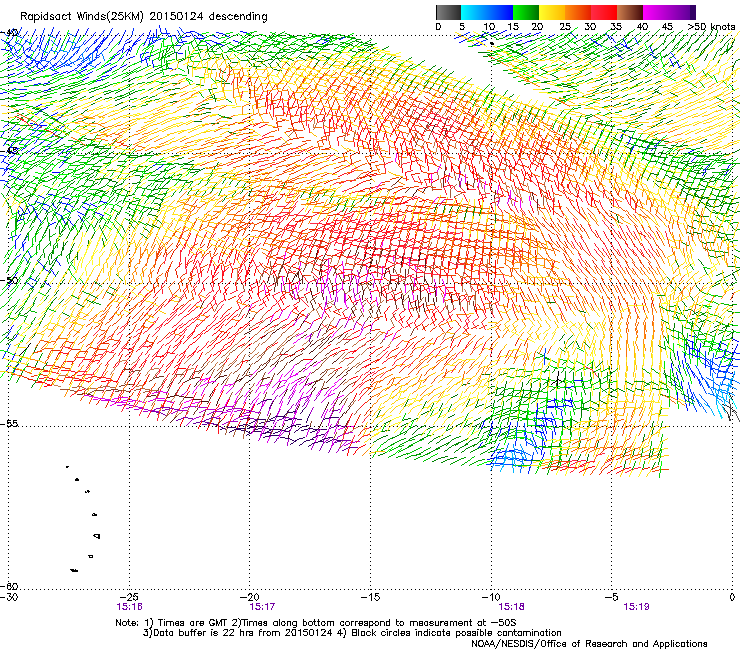Click the green 15-20 knots legend segment

pos(526,12)
